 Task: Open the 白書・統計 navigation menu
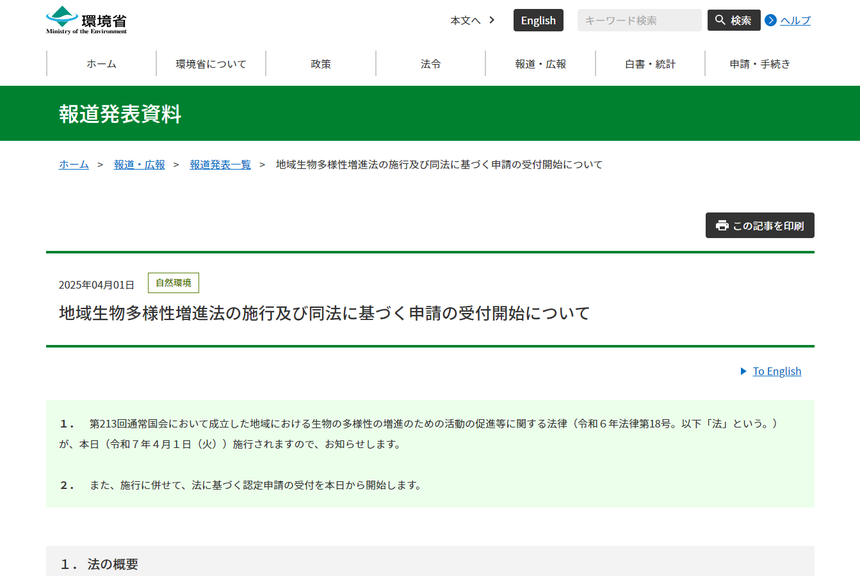(650, 64)
